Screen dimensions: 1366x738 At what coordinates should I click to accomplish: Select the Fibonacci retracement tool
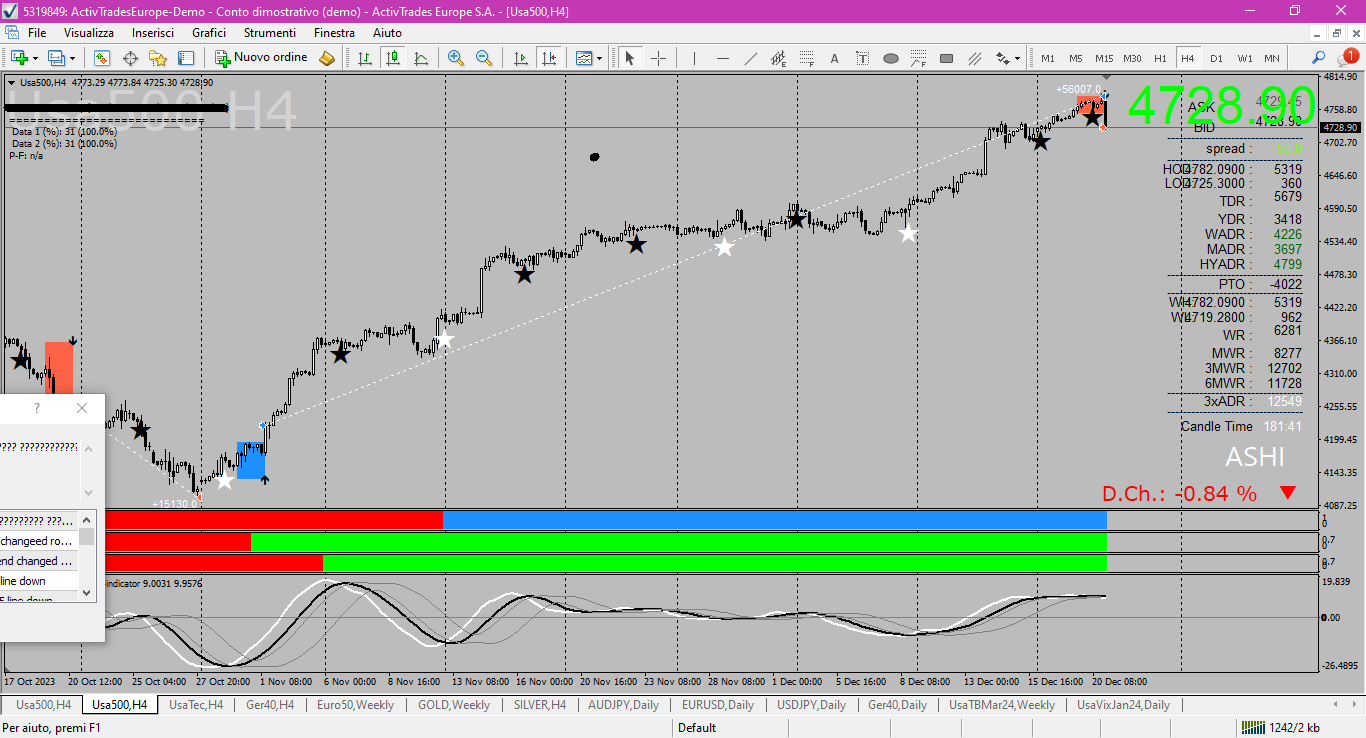click(x=807, y=58)
